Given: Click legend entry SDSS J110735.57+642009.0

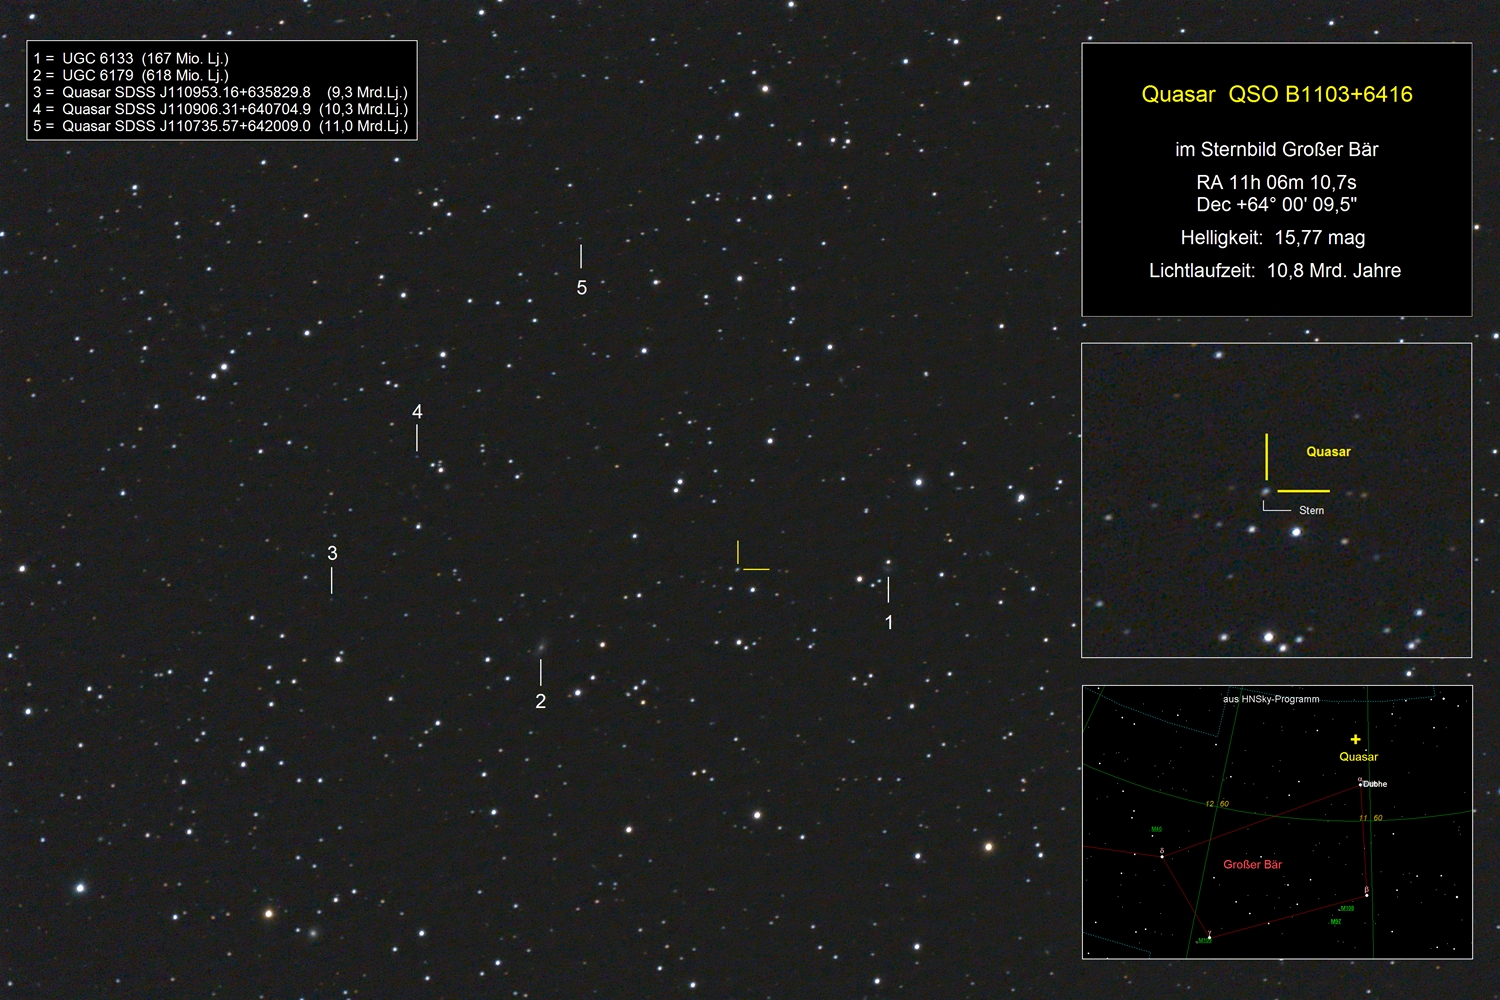Looking at the screenshot, I should (x=220, y=126).
